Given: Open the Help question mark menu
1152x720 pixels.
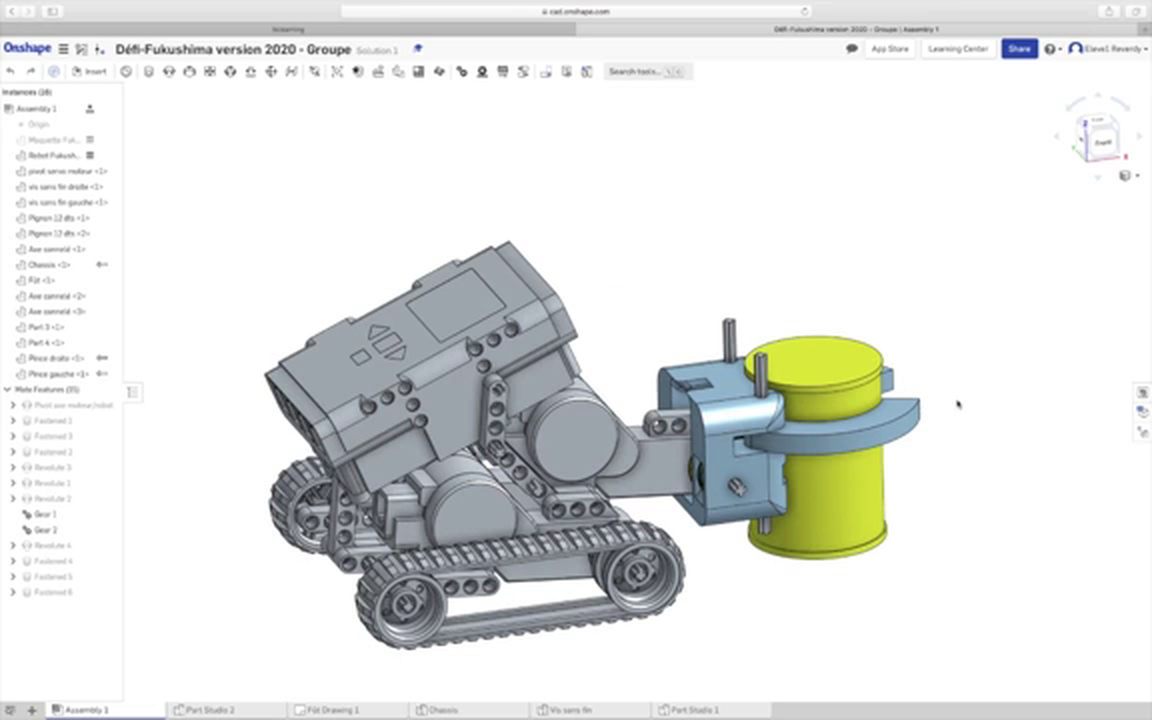Looking at the screenshot, I should (x=1050, y=49).
